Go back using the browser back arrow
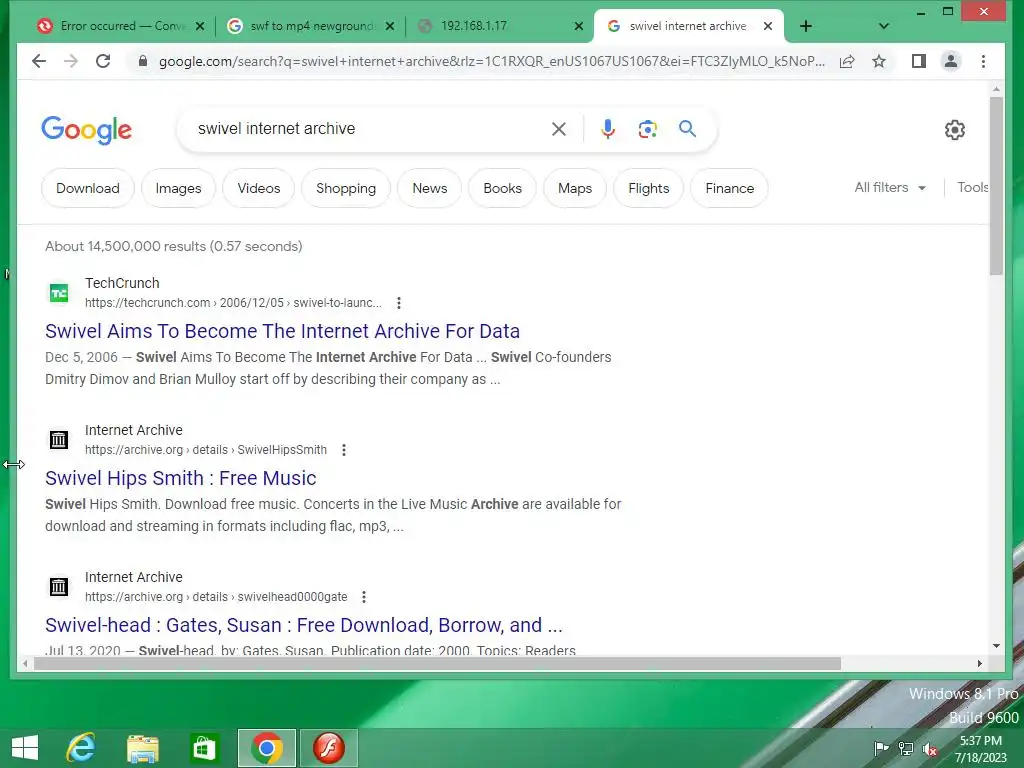The height and width of the screenshot is (768, 1024). pyautogui.click(x=39, y=61)
